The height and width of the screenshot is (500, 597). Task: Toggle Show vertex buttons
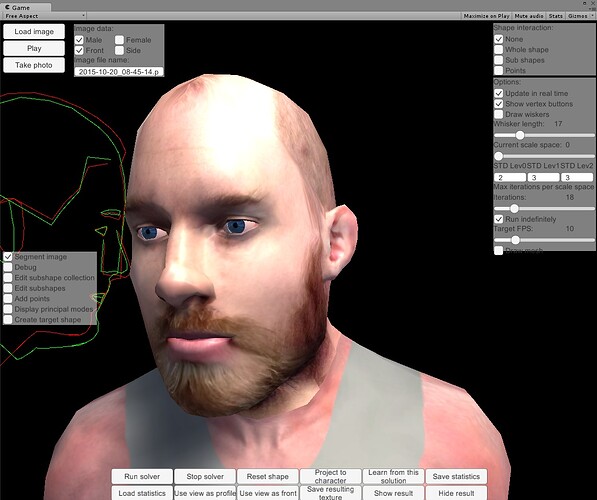(499, 104)
